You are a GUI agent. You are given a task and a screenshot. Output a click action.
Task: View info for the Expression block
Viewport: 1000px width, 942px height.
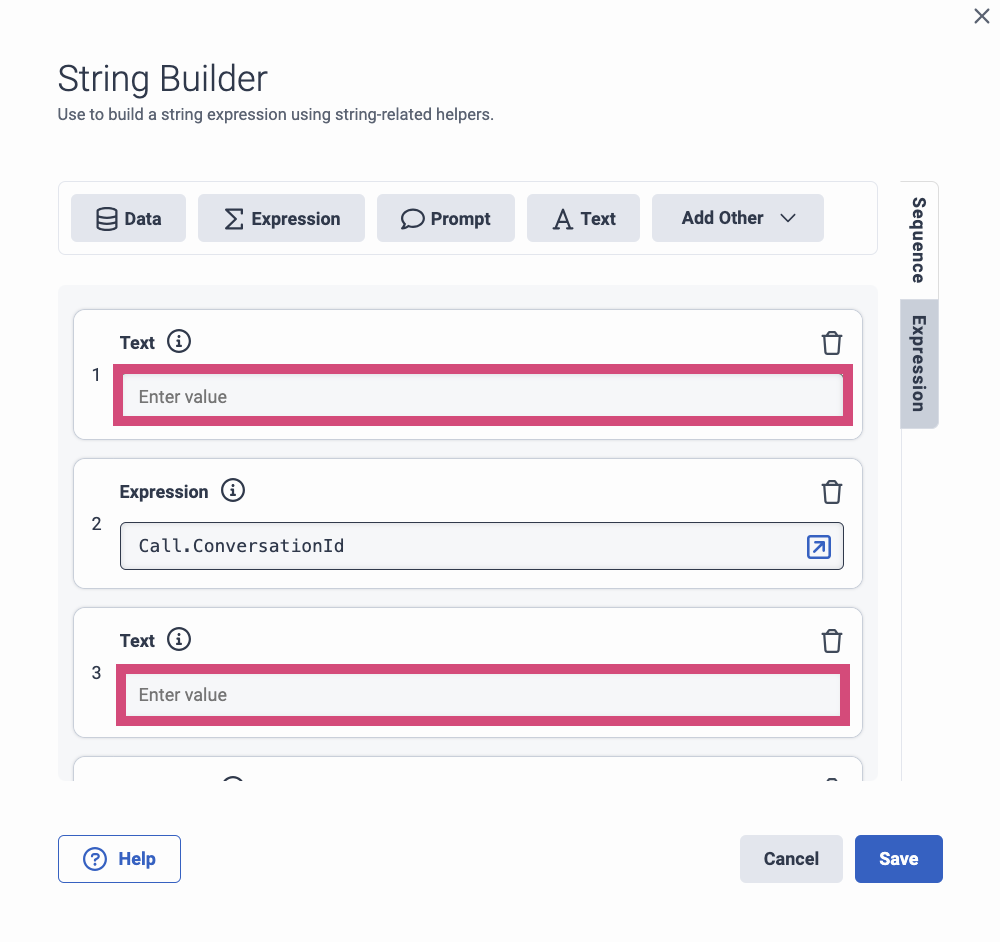coord(232,490)
